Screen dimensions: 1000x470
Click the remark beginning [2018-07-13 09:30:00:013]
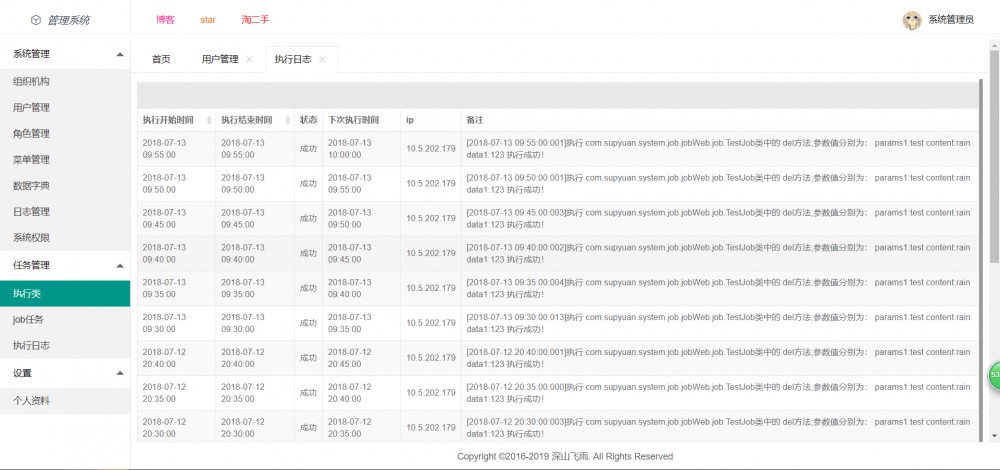pyautogui.click(x=720, y=323)
